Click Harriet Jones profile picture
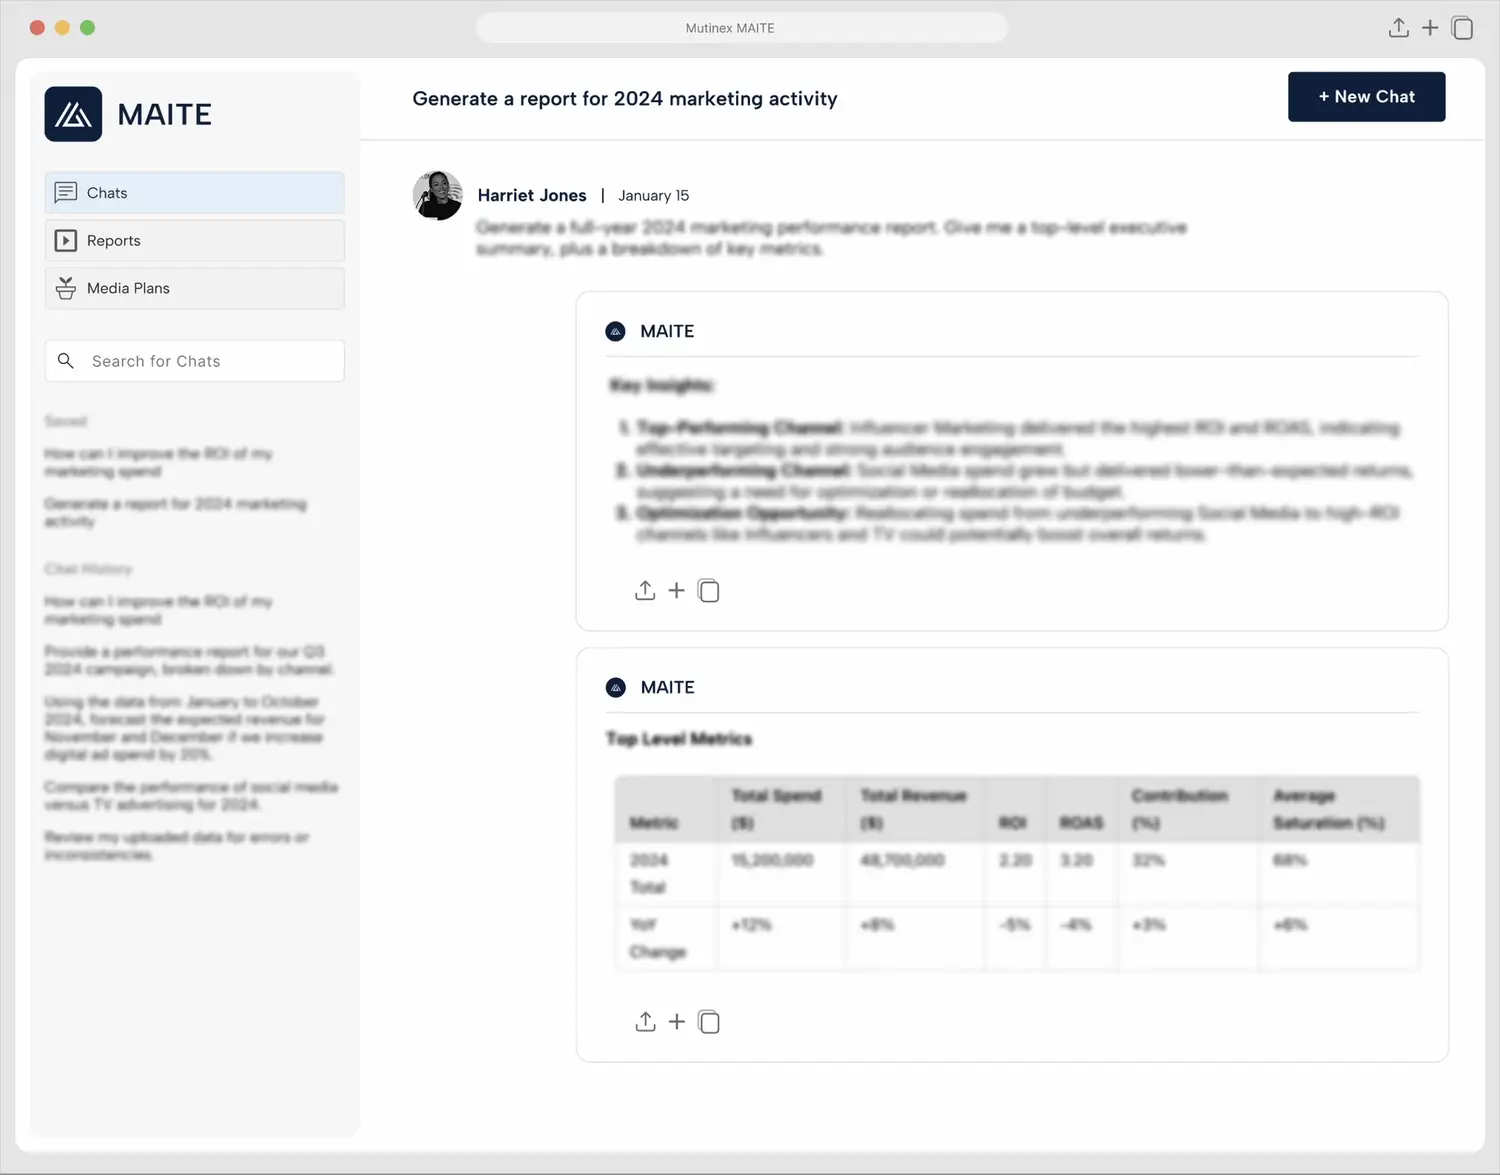This screenshot has height=1175, width=1500. (x=438, y=196)
